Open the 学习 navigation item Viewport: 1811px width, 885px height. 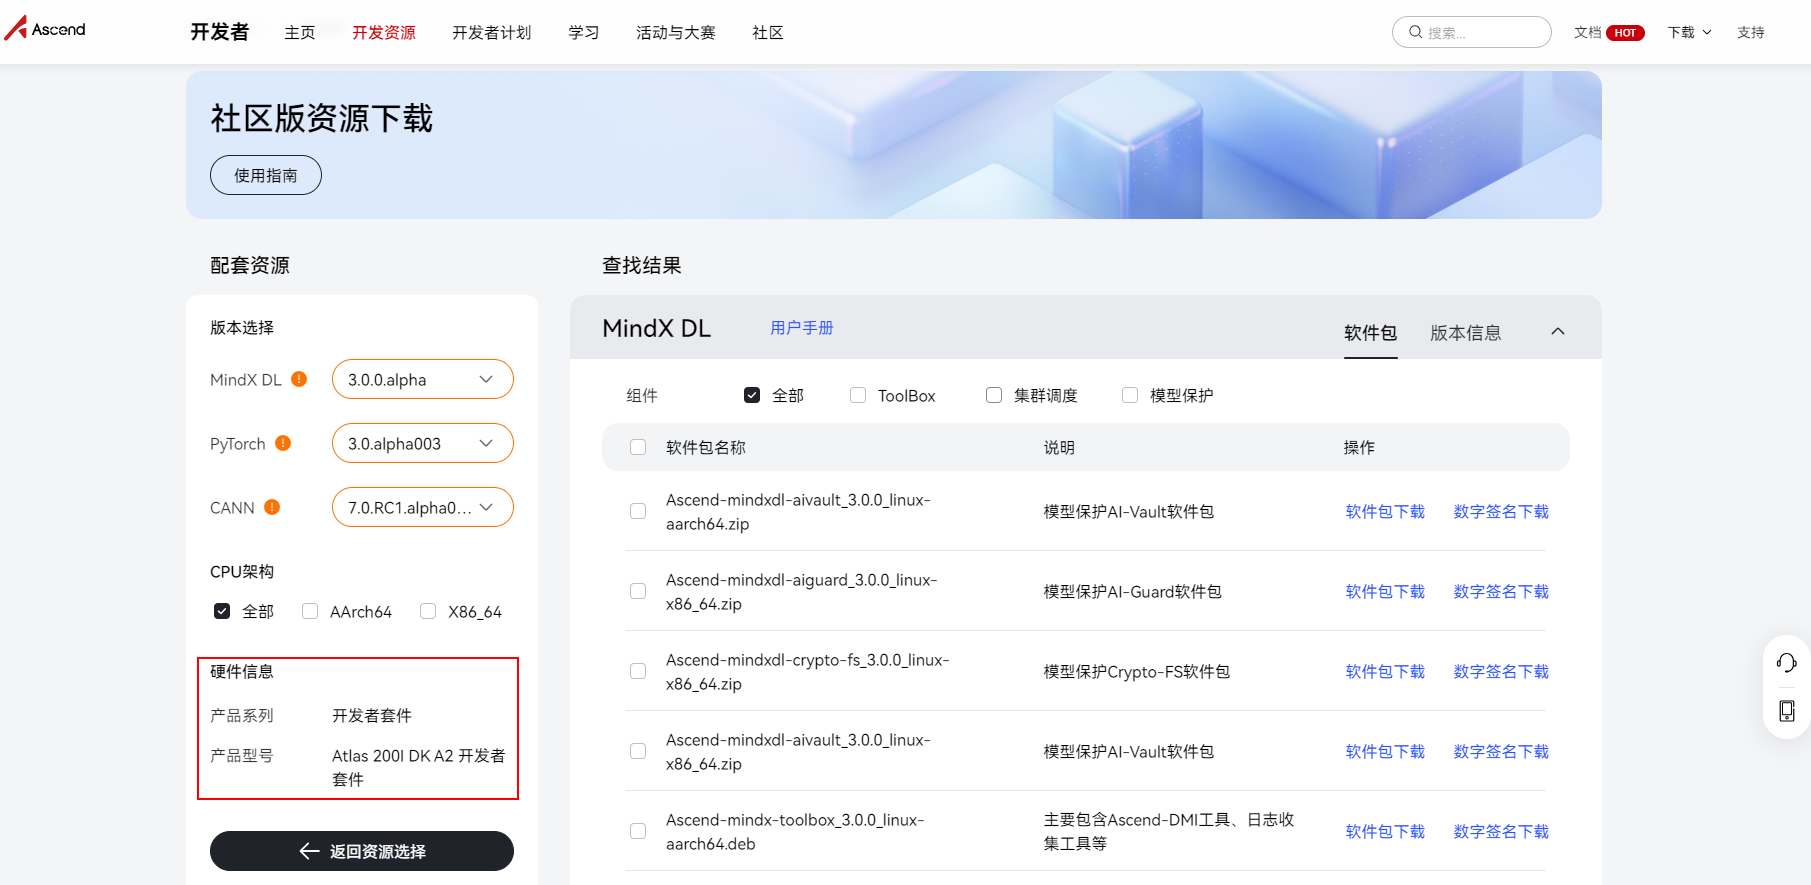click(584, 32)
